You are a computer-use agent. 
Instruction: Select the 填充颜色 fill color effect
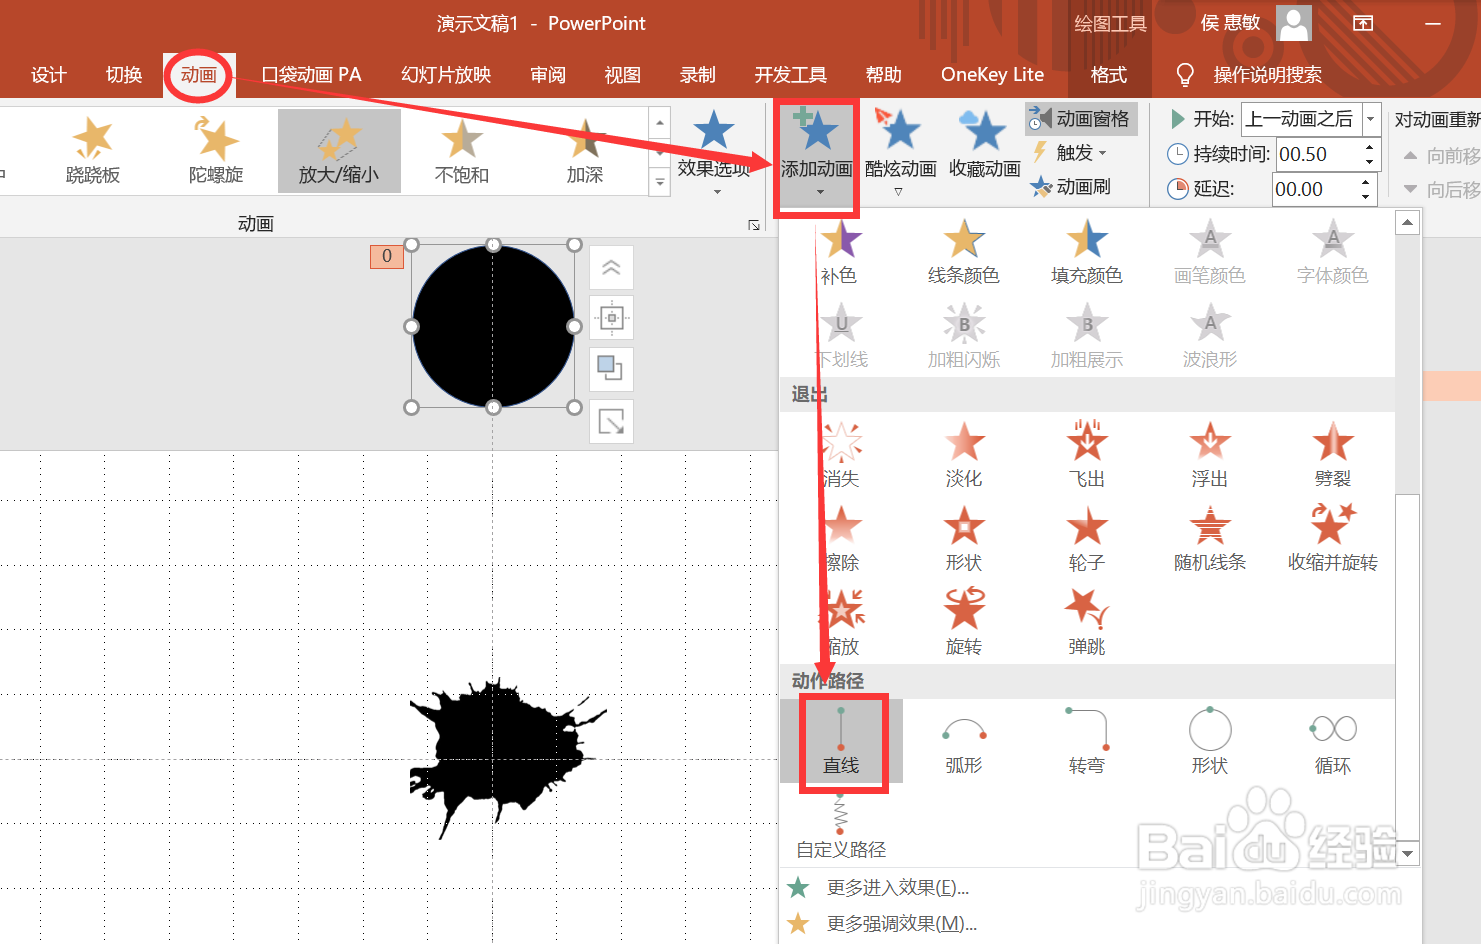(1087, 252)
